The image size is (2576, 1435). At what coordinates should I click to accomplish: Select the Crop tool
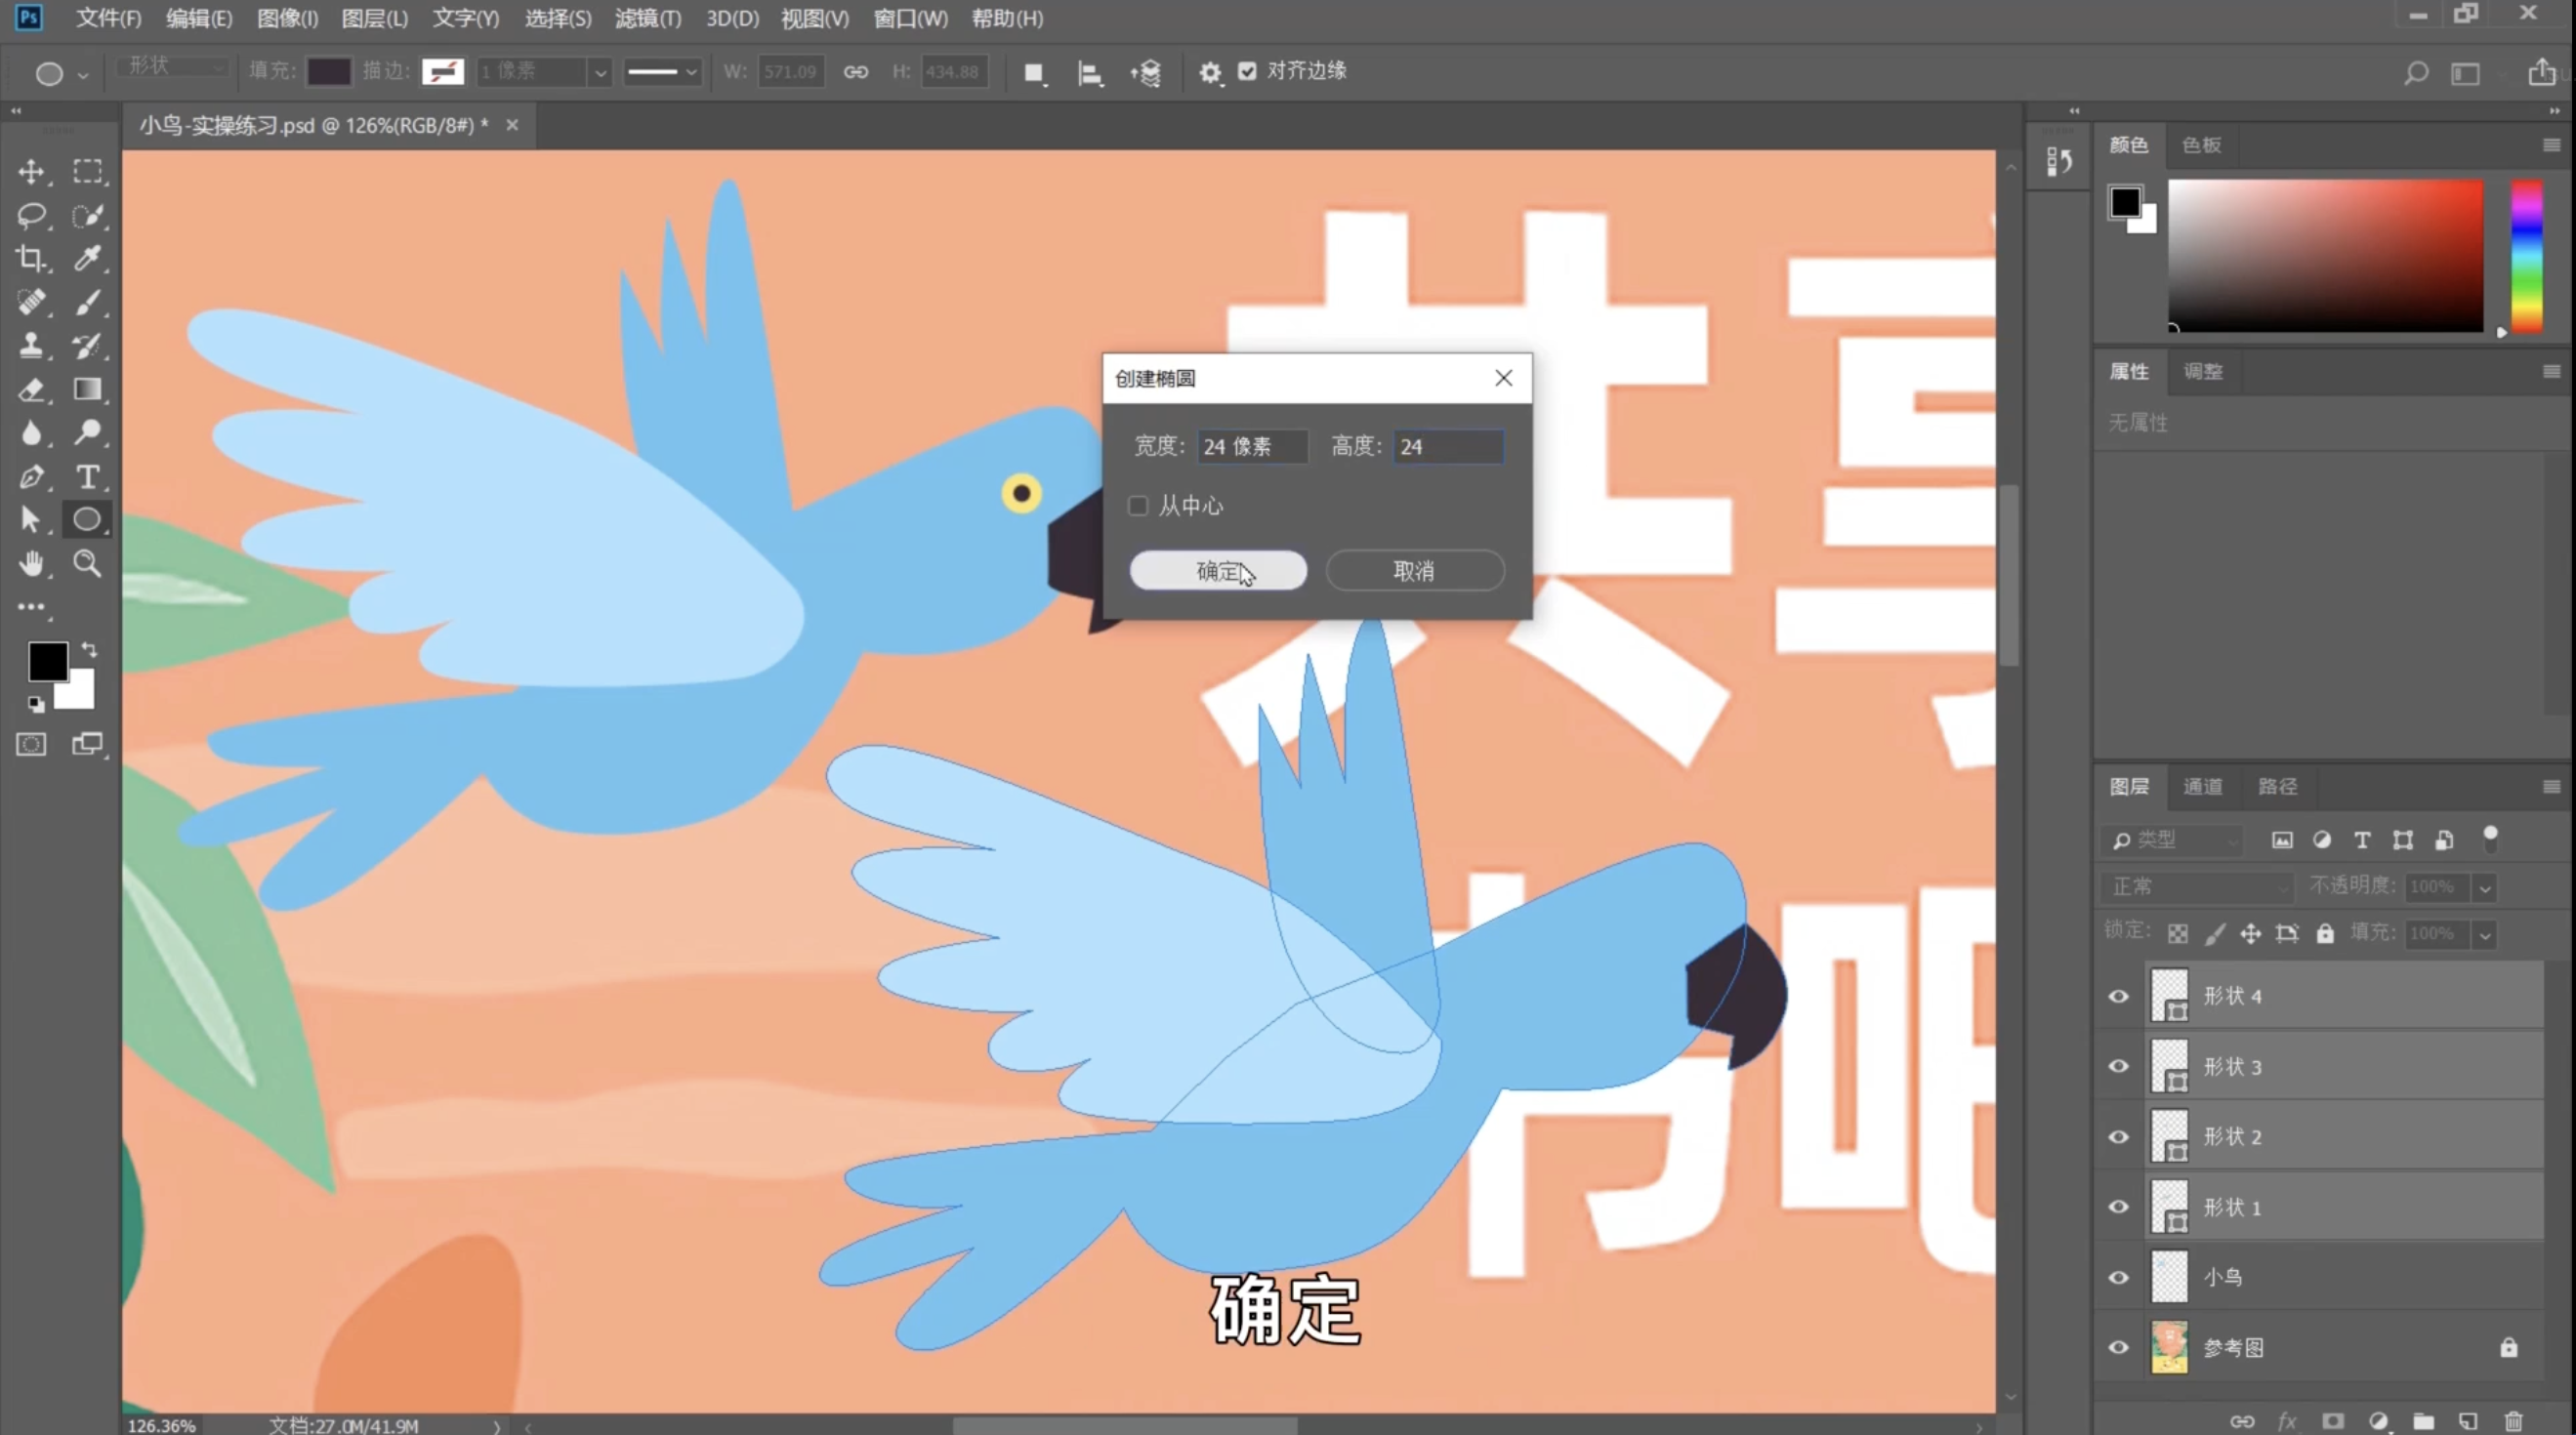[31, 259]
